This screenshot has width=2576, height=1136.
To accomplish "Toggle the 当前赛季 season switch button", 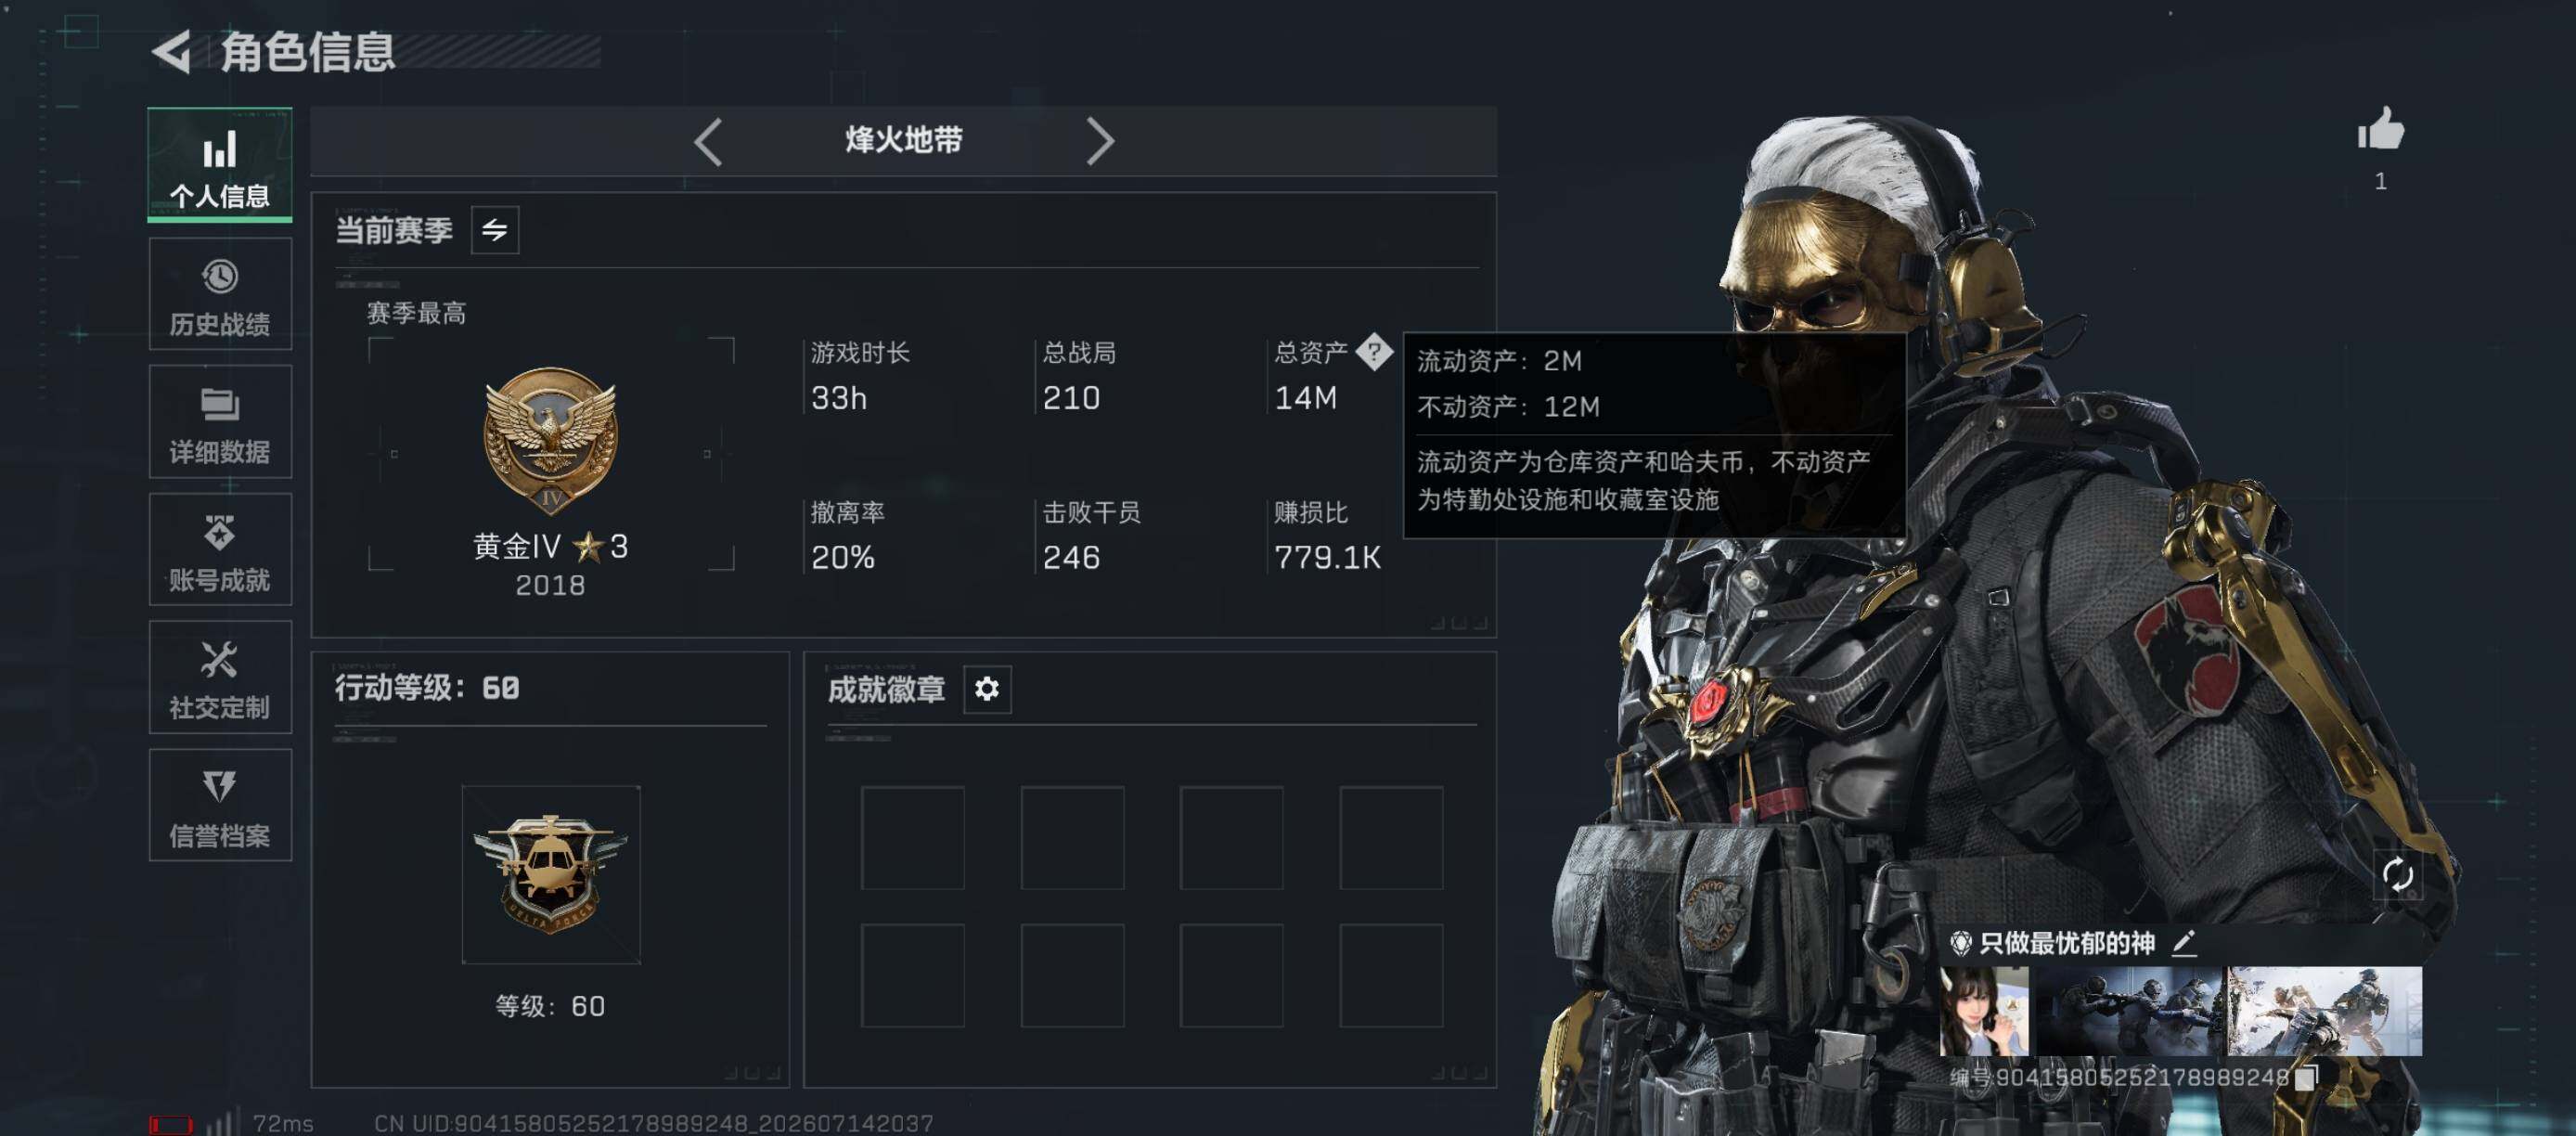I will [495, 231].
